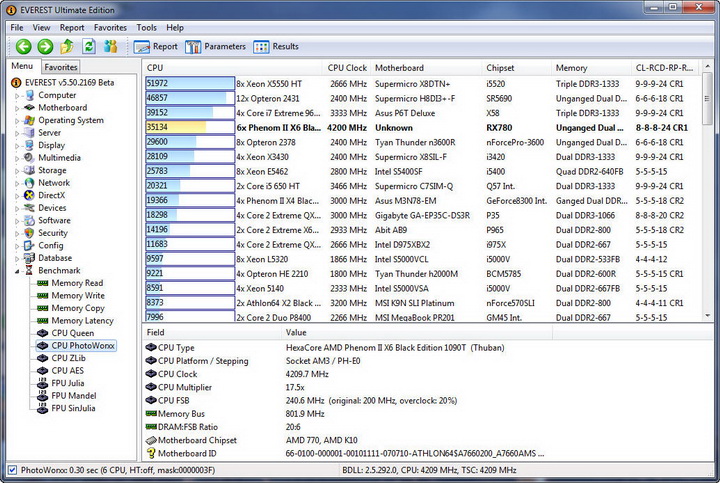Open the CPU AES benchmark

61,371
